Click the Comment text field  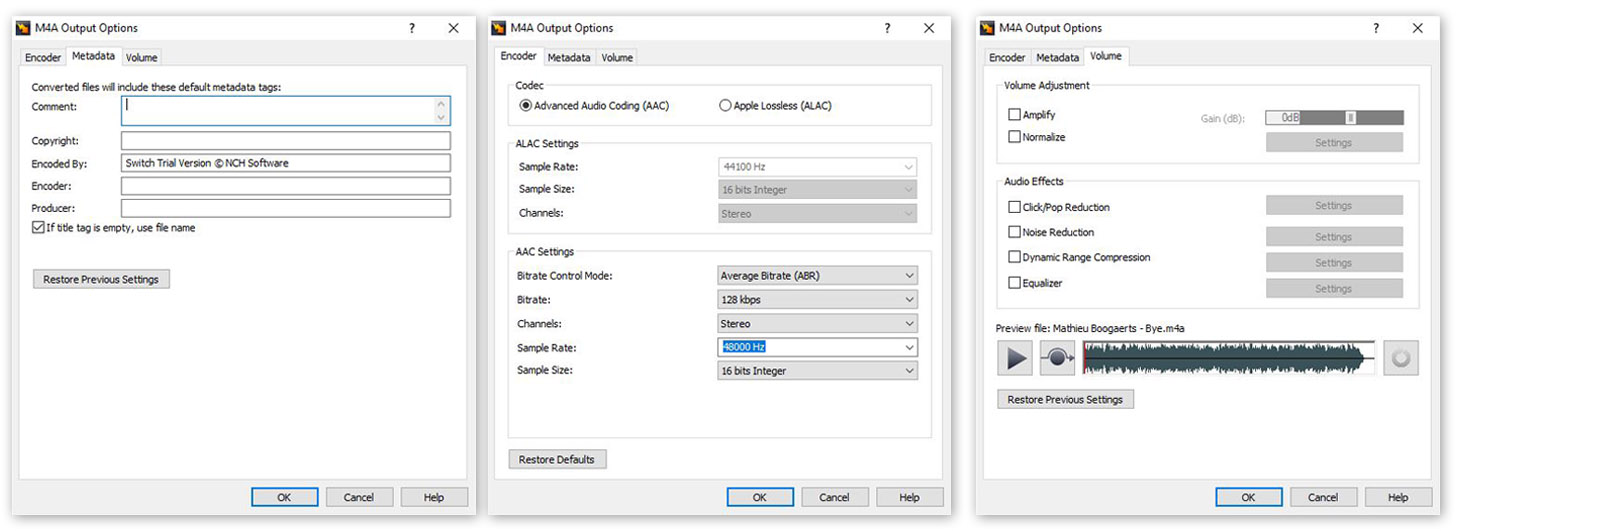286,110
